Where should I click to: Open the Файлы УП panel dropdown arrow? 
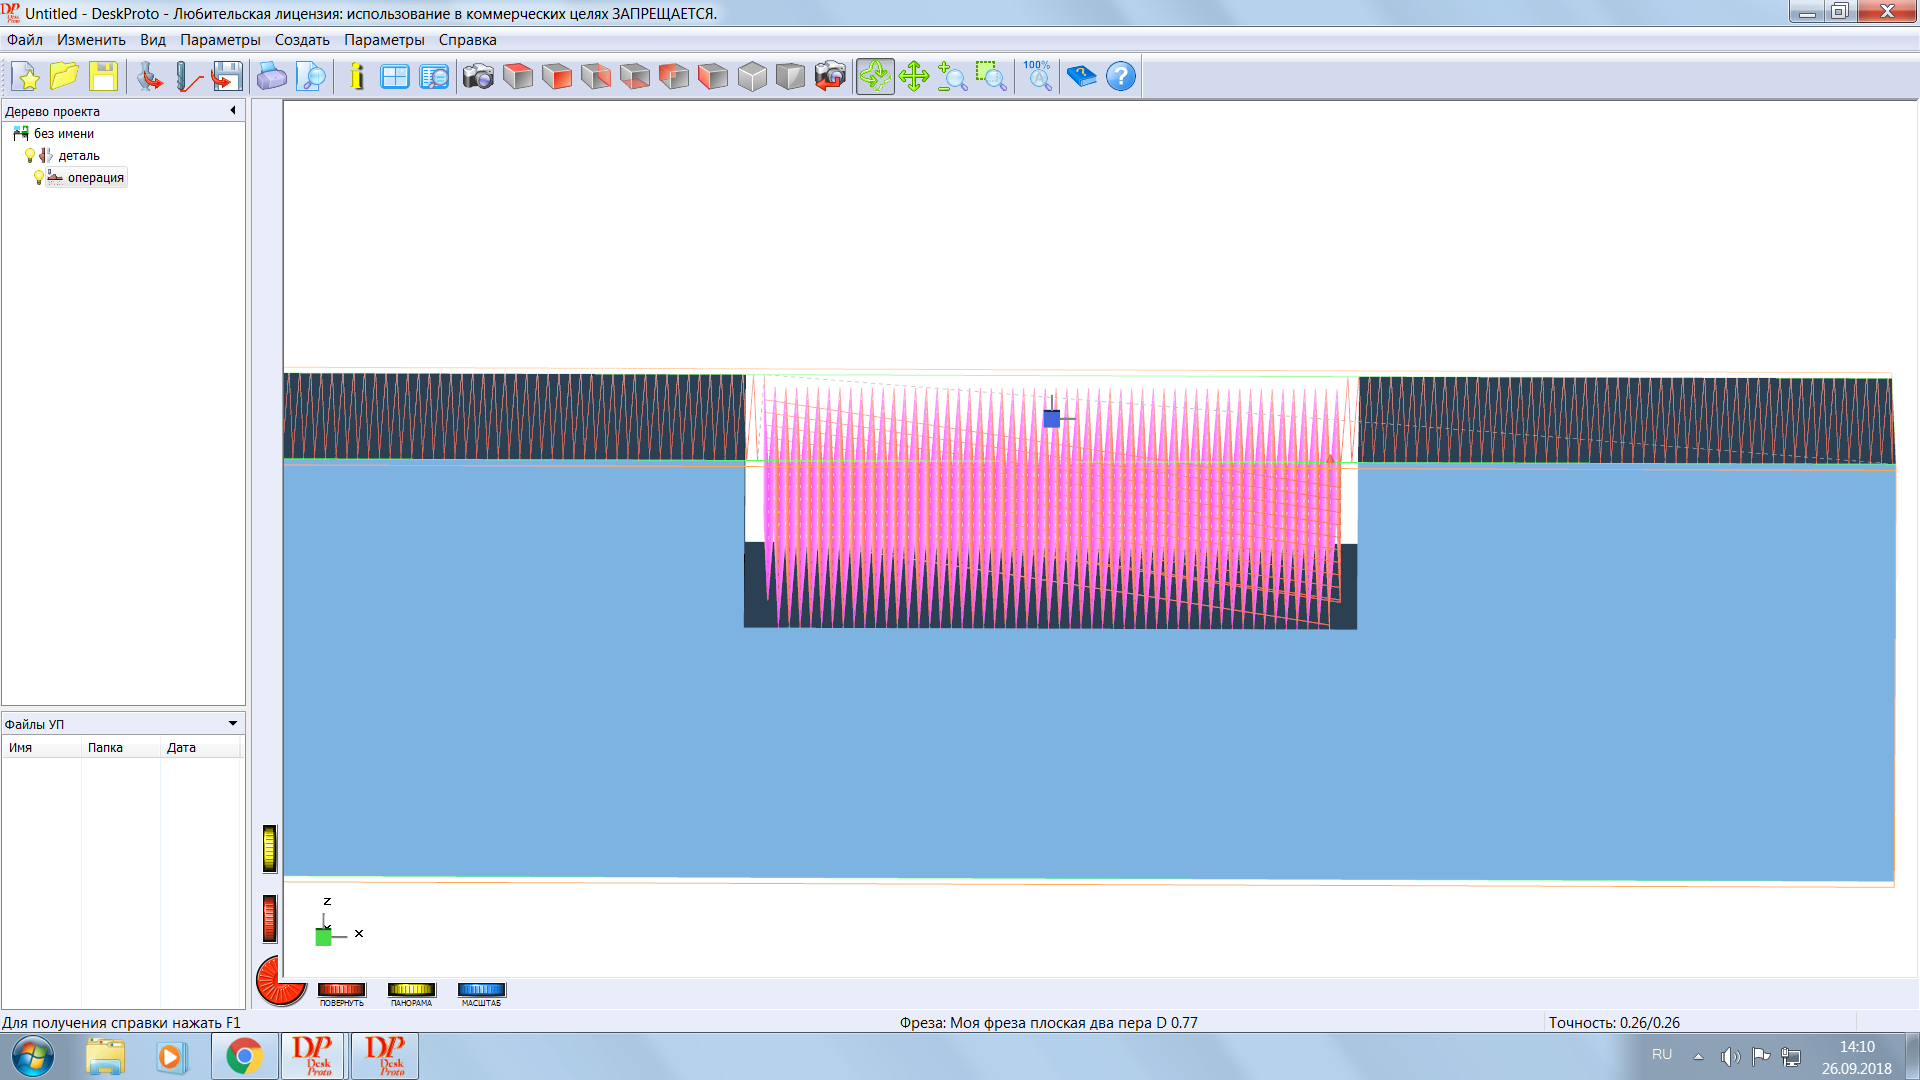[233, 724]
